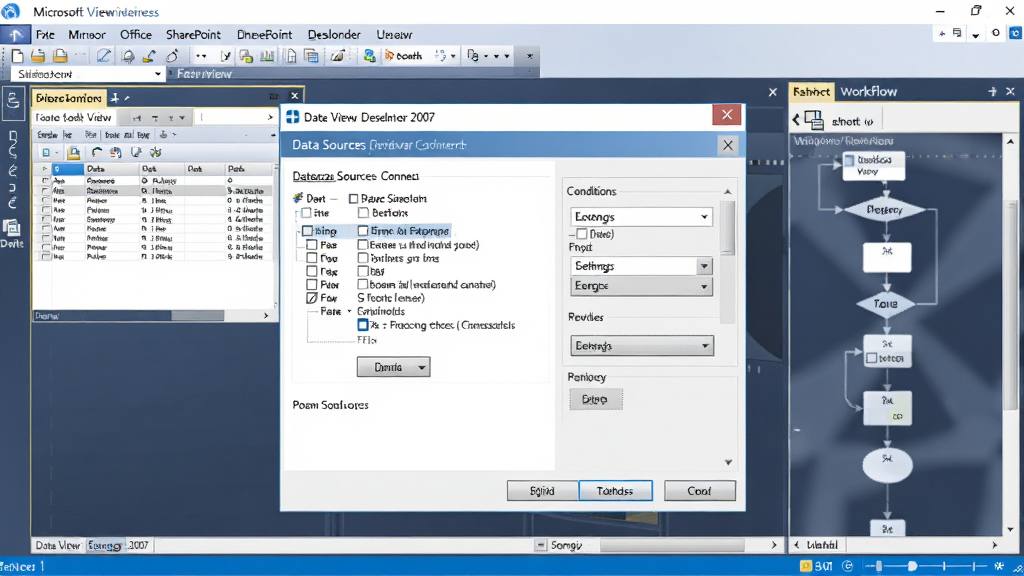Click the table layout icon in main toolbar
The image size is (1024, 576).
point(312,56)
